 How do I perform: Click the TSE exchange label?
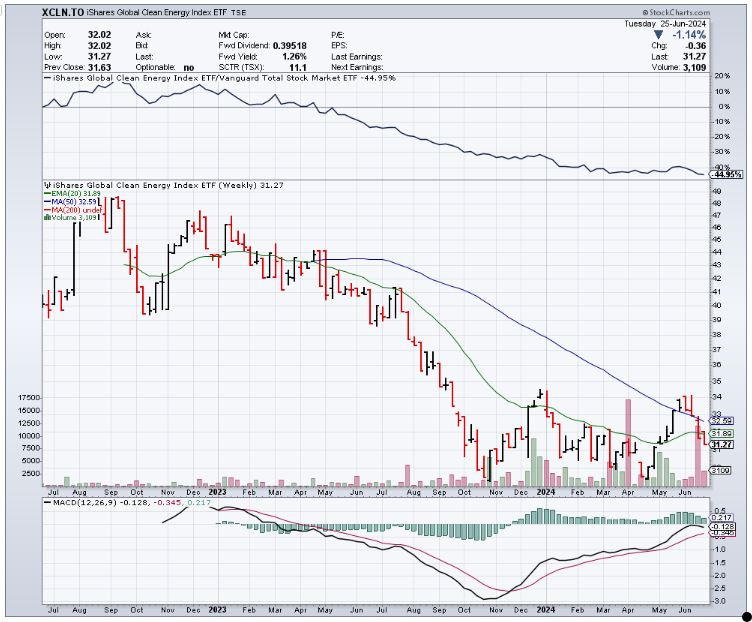coord(238,13)
